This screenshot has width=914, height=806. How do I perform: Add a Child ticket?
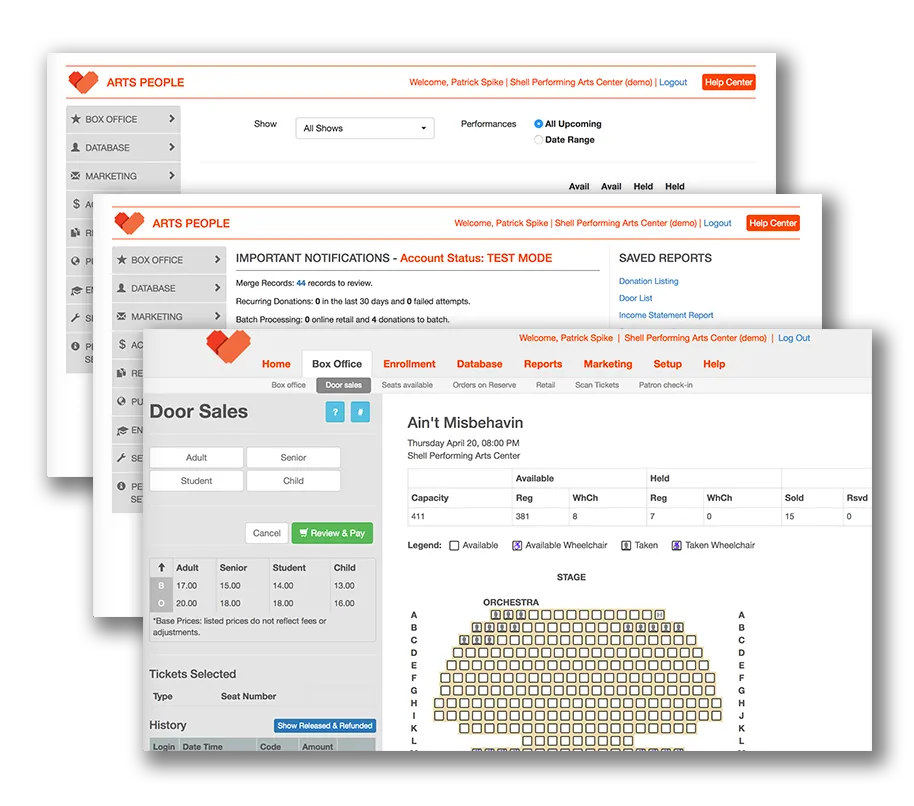pyautogui.click(x=293, y=481)
